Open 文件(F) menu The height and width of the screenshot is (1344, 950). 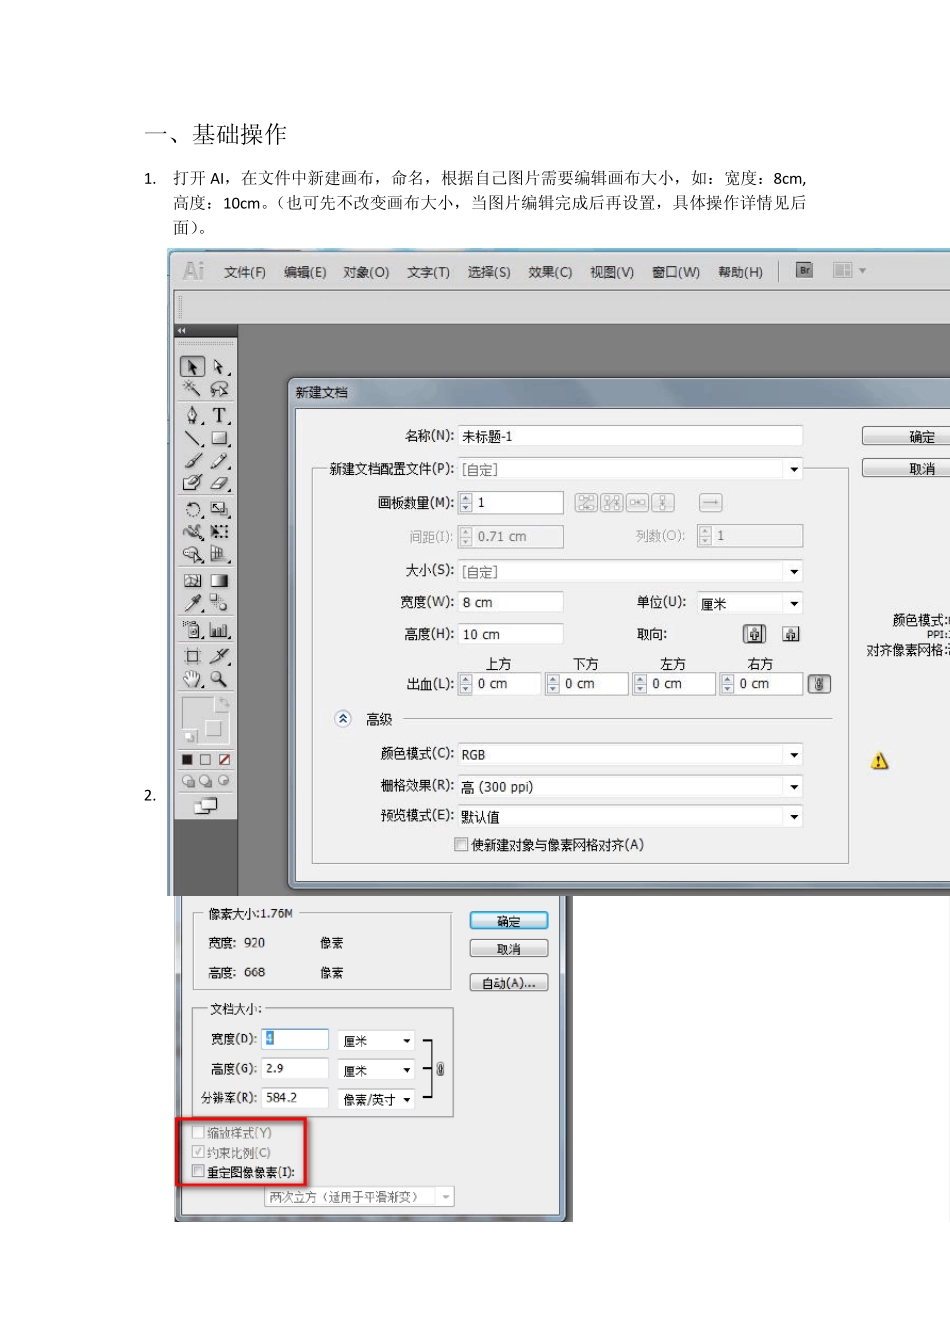tap(245, 272)
